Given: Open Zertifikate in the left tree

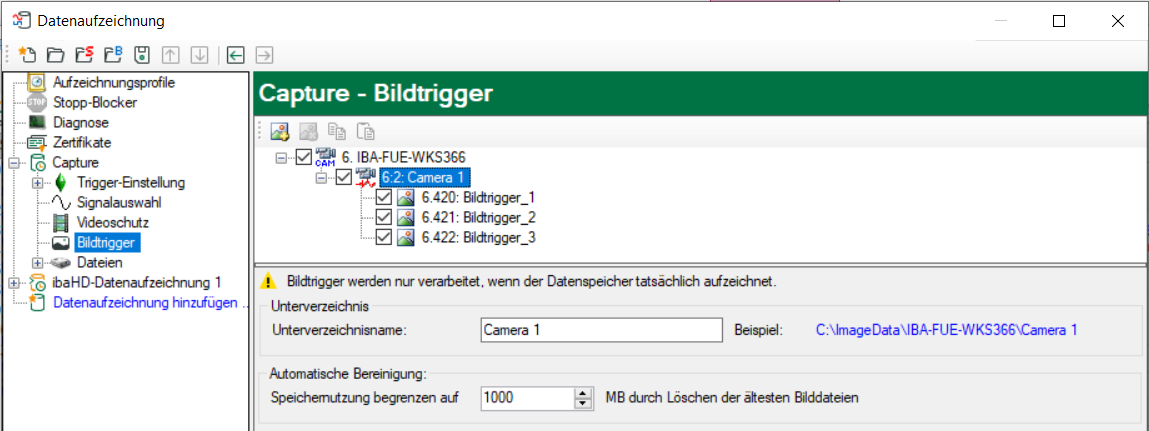Looking at the screenshot, I should pyautogui.click(x=82, y=142).
